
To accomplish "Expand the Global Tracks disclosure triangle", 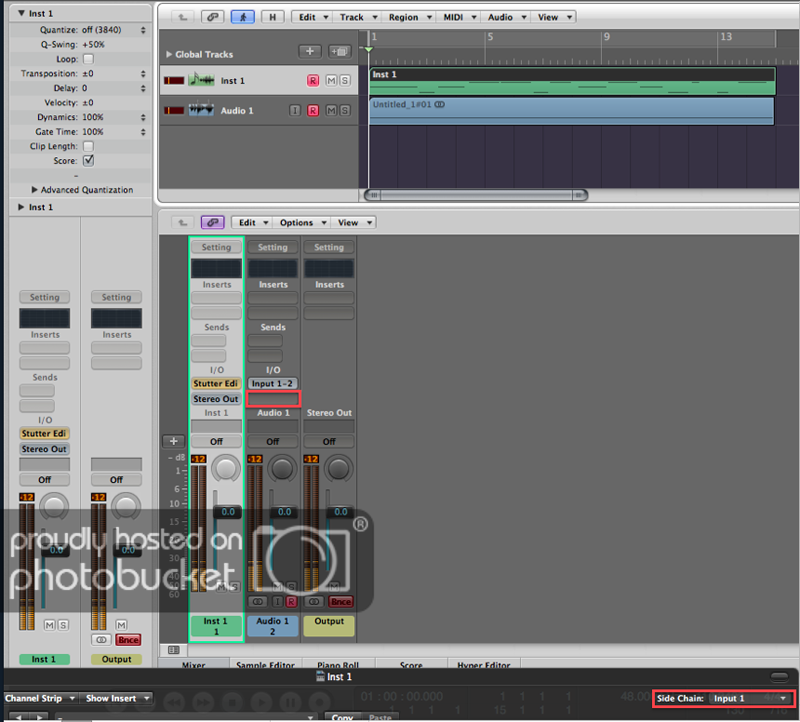I will [x=168, y=54].
